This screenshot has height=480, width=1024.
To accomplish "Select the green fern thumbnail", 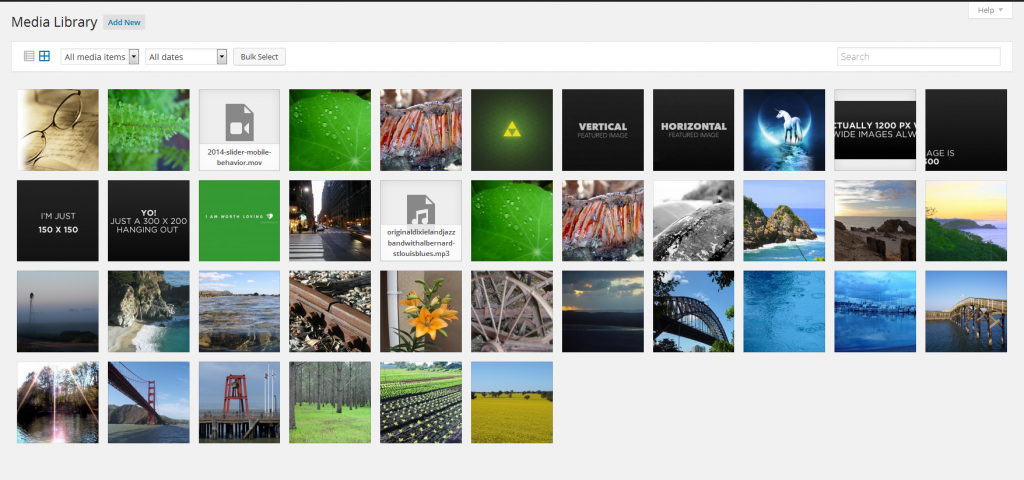I will 148,130.
